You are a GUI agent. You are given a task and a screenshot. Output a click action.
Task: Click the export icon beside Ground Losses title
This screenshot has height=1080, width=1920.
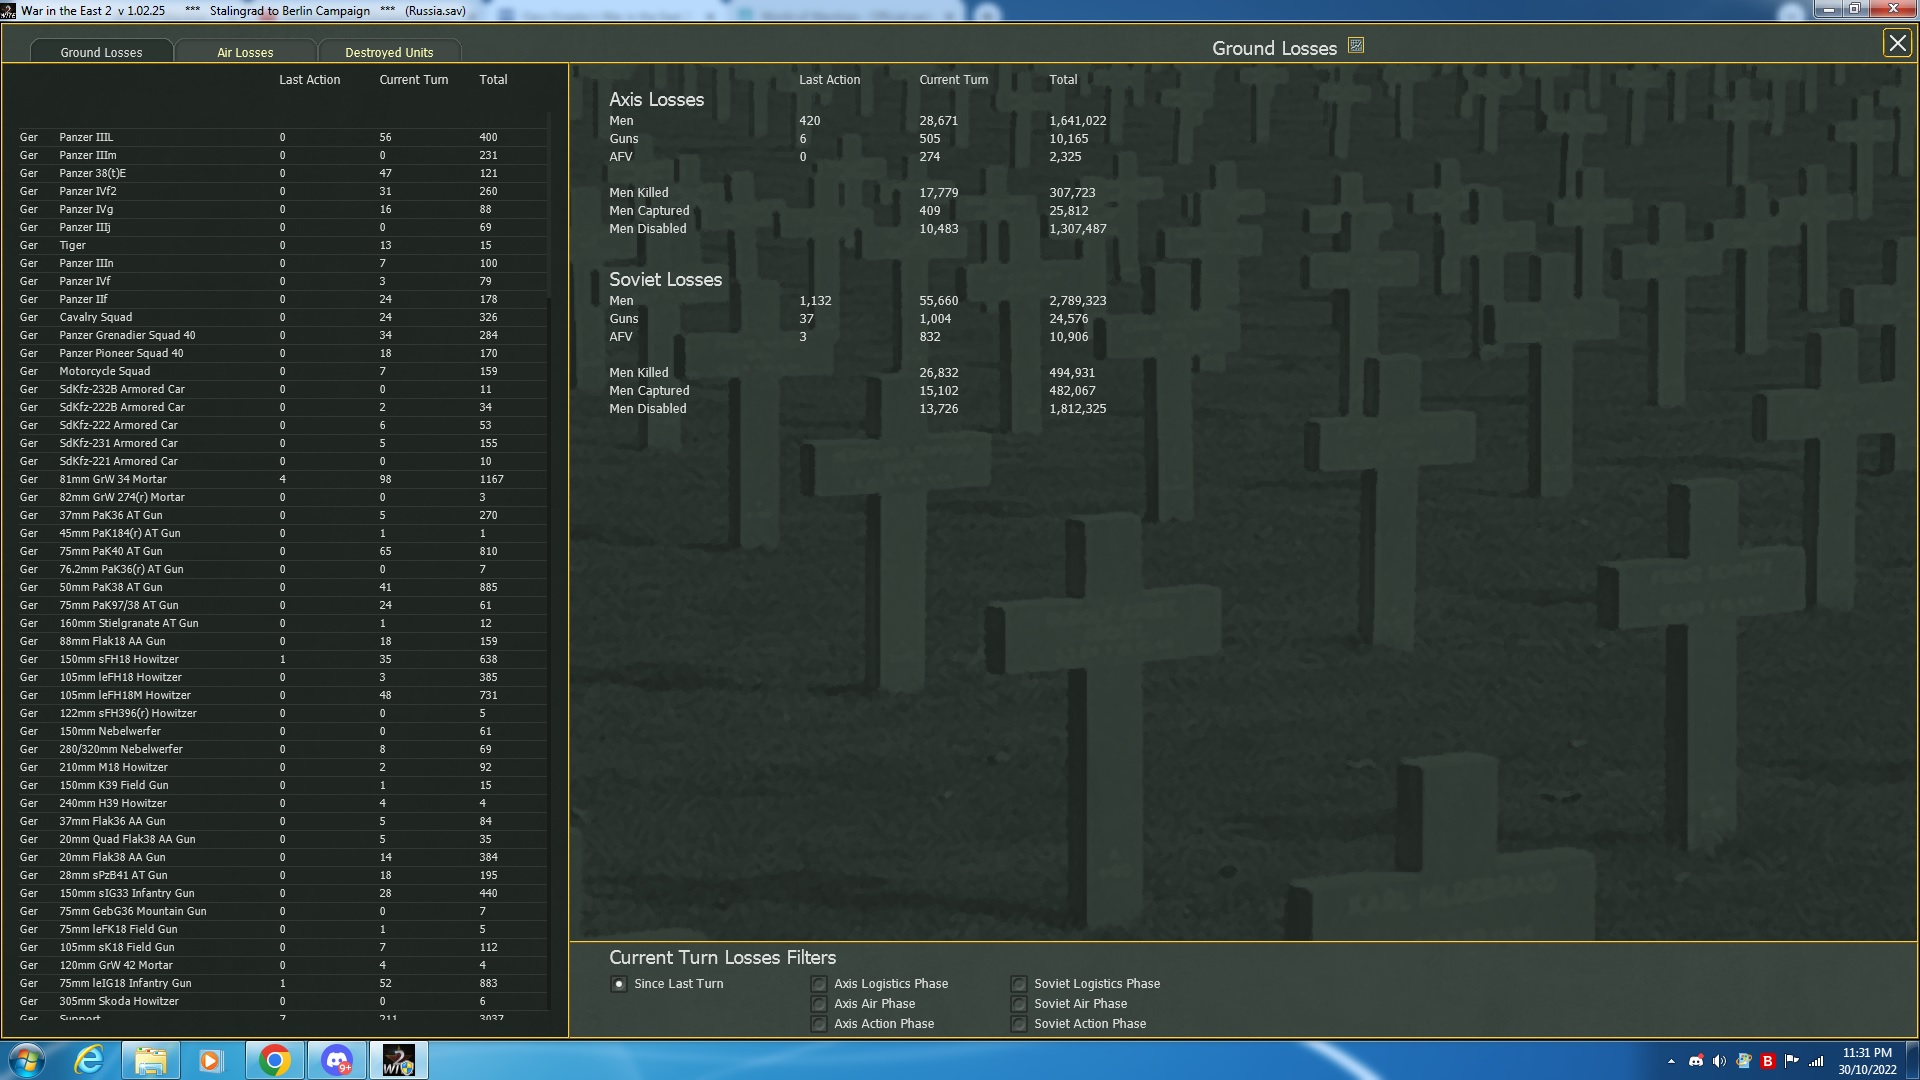tap(1356, 46)
